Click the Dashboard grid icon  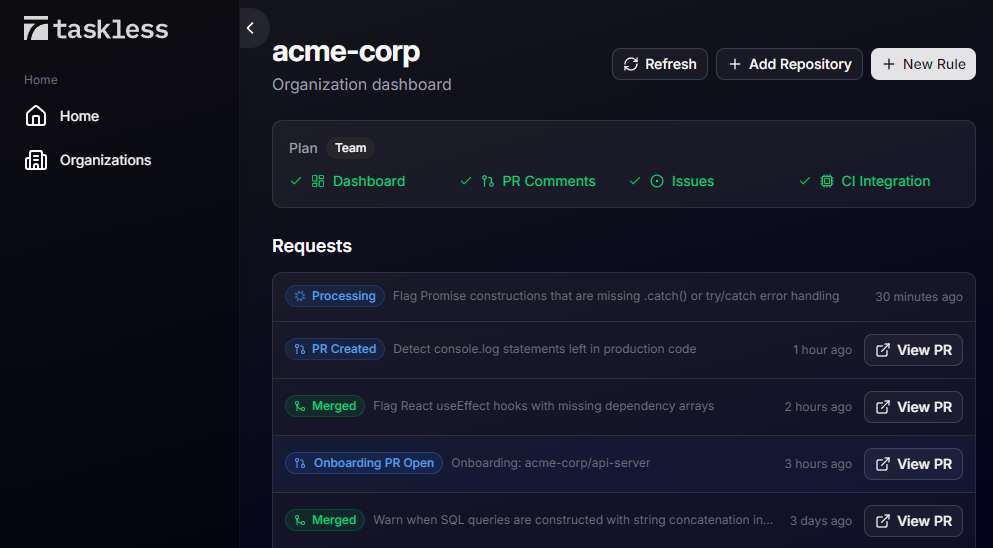pyautogui.click(x=318, y=181)
